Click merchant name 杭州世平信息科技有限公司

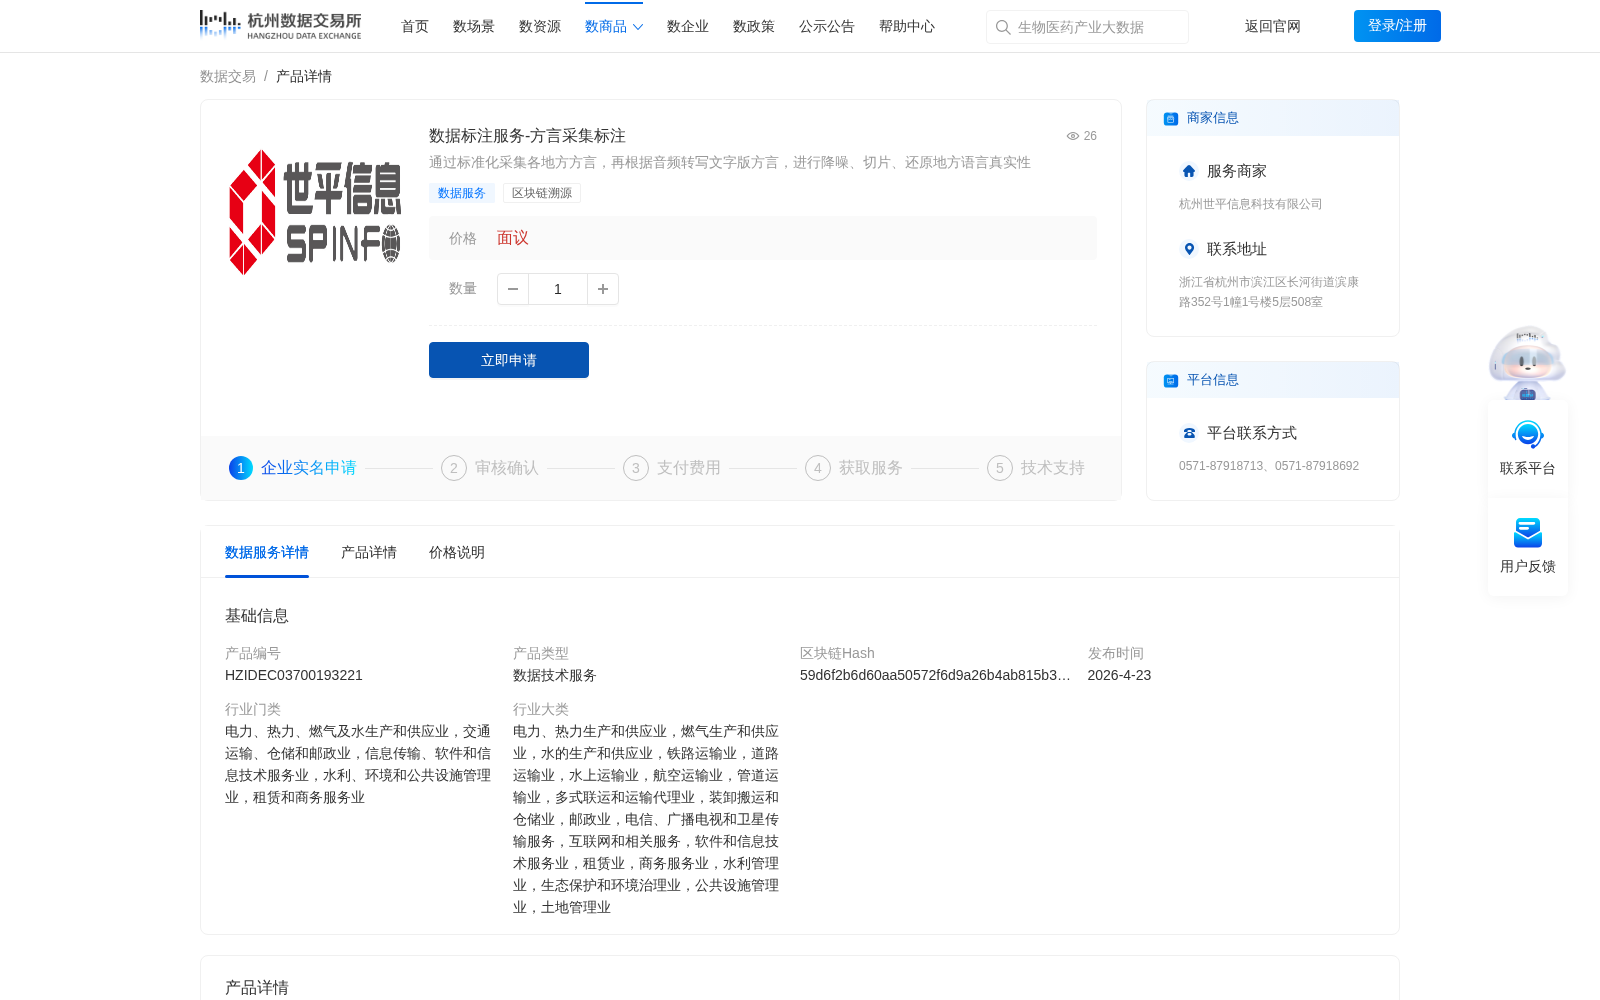(x=1250, y=204)
